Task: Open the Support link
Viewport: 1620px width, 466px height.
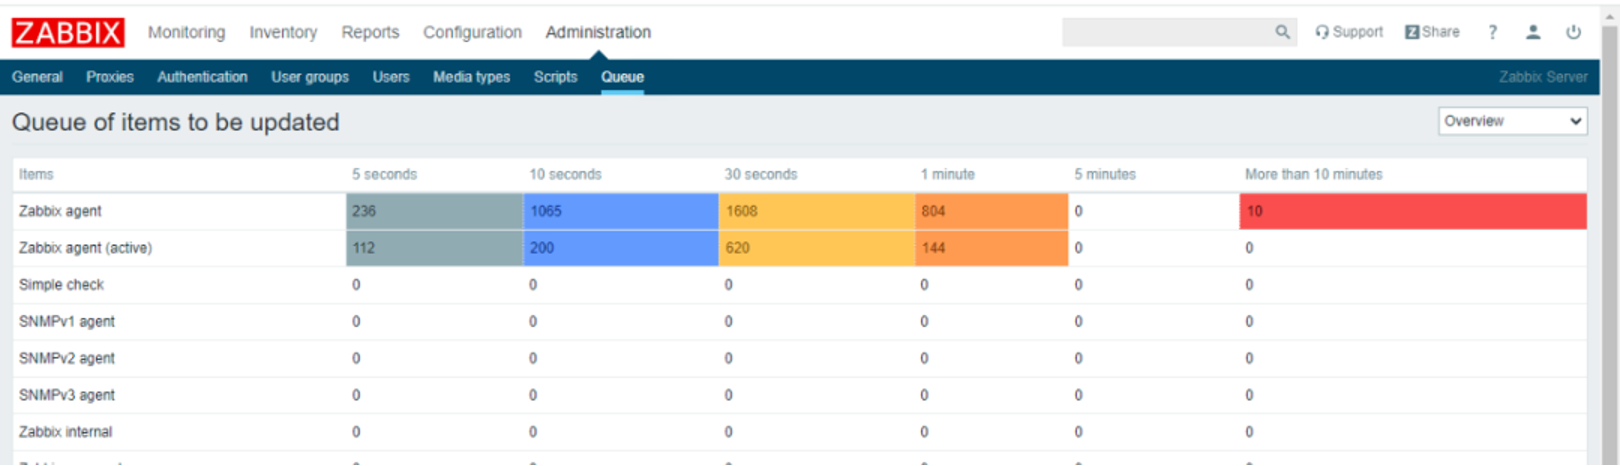Action: [1349, 32]
